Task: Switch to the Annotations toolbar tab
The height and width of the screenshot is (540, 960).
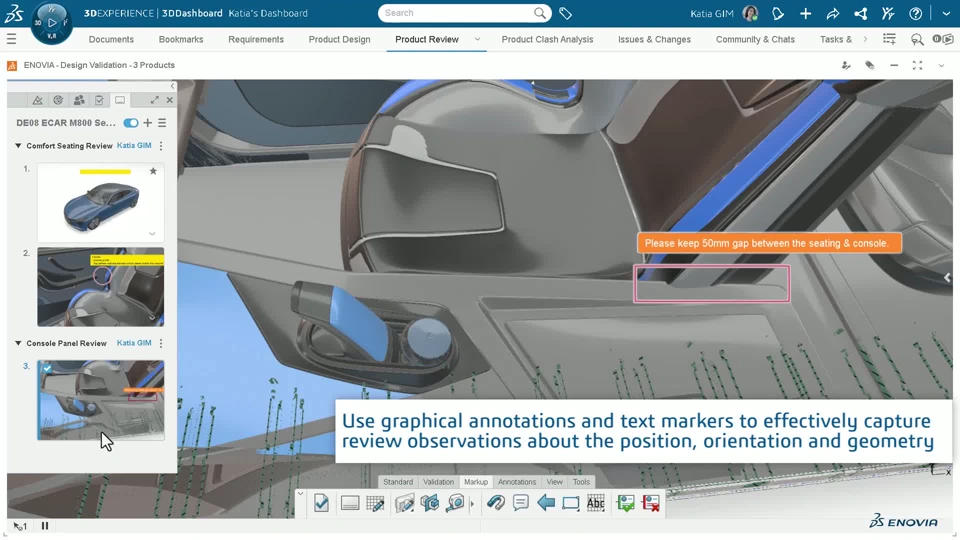Action: point(517,482)
